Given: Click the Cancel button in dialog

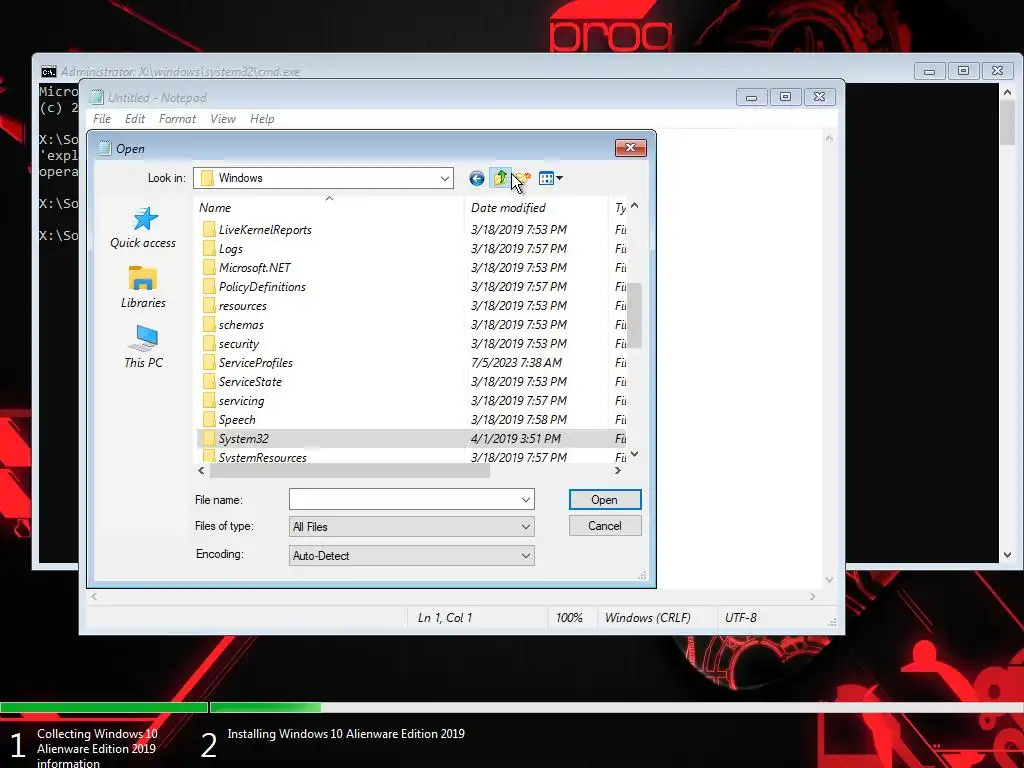Looking at the screenshot, I should click(x=605, y=526).
